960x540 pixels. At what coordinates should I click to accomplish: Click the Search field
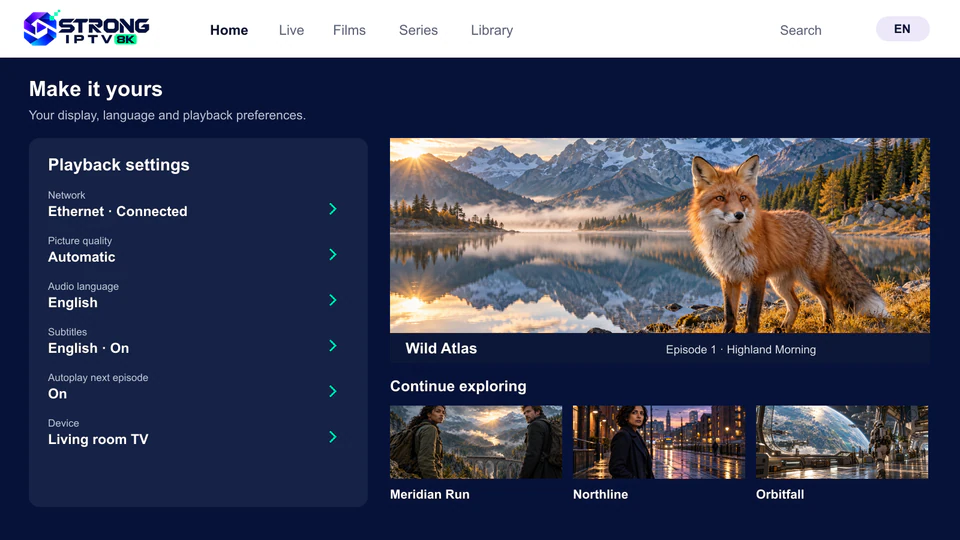coord(800,30)
